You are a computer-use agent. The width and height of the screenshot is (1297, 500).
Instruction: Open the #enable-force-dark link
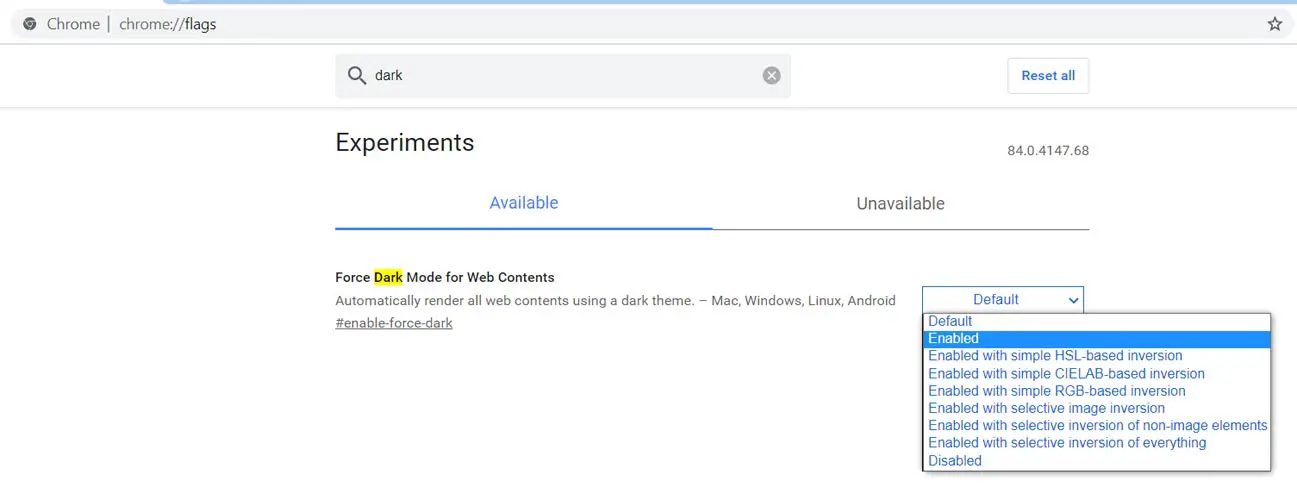(394, 323)
